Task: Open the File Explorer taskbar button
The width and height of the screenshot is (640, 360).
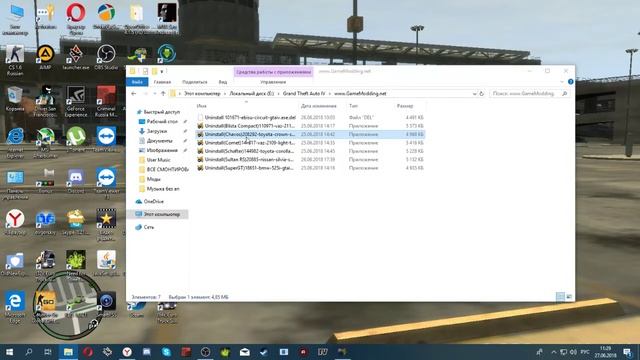Action: coord(68,352)
